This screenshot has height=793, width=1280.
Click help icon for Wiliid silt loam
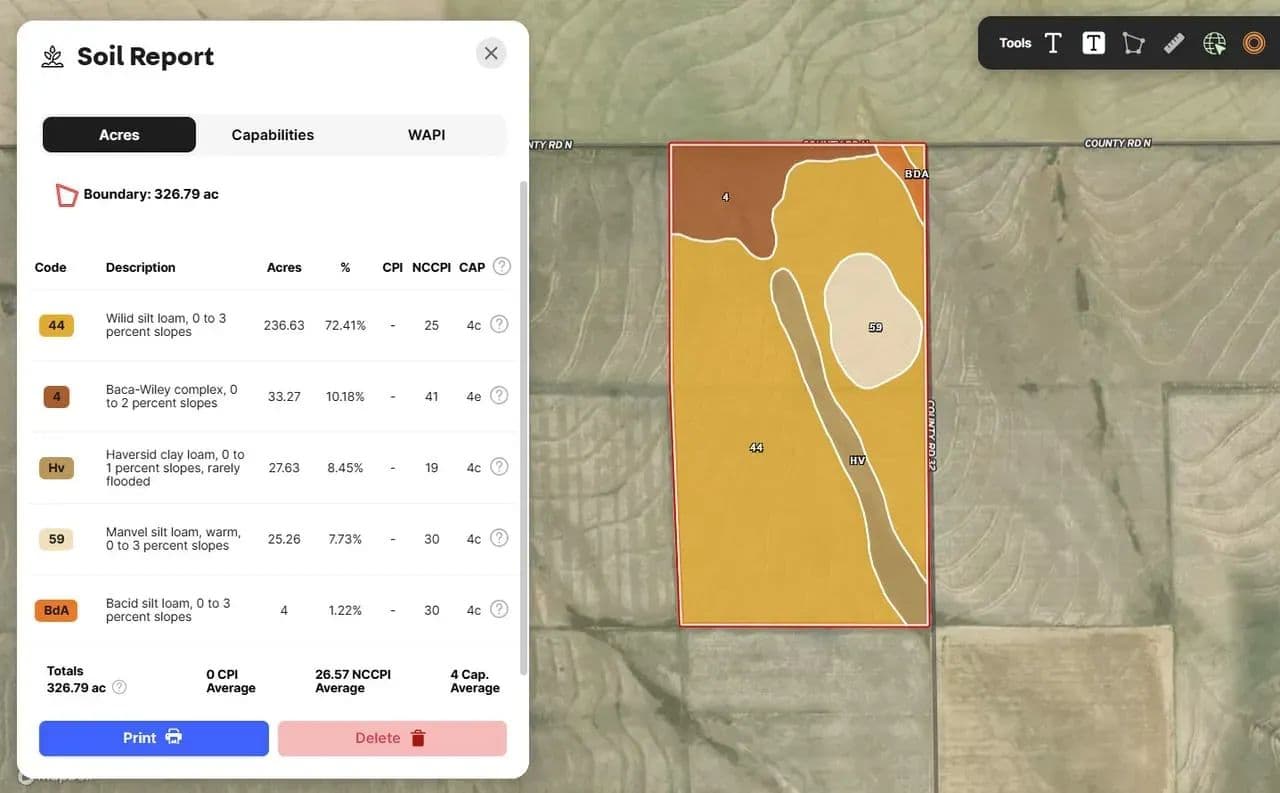click(499, 324)
